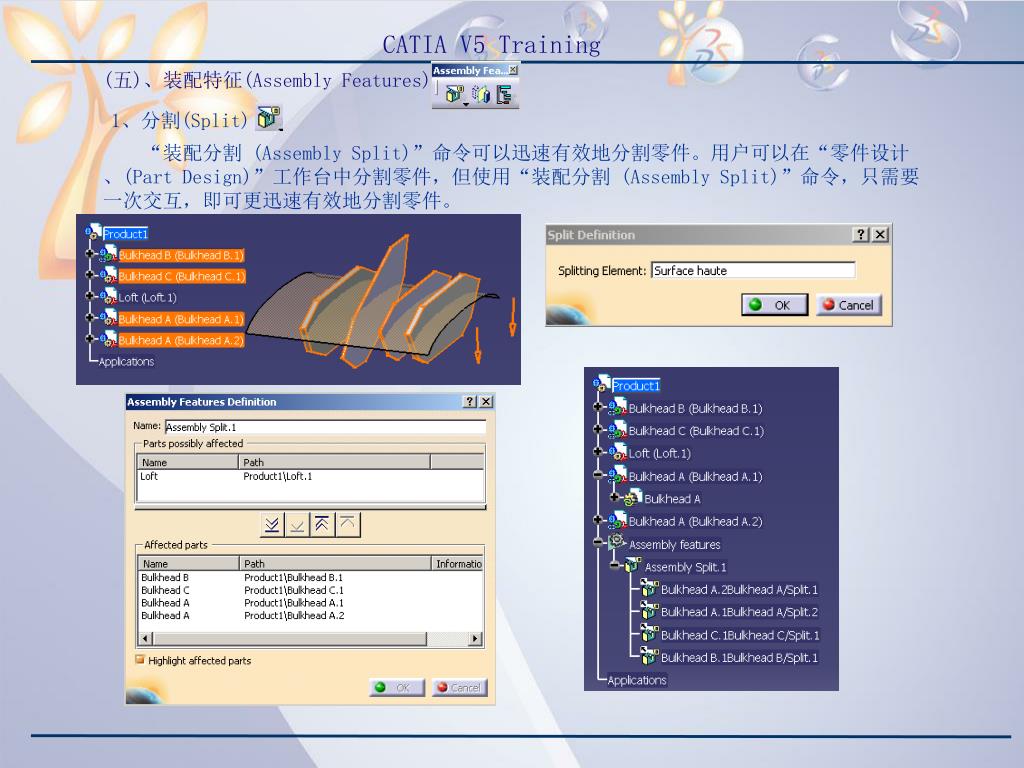
Task: Click Cancel in Split Definition dialog
Action: [x=849, y=305]
